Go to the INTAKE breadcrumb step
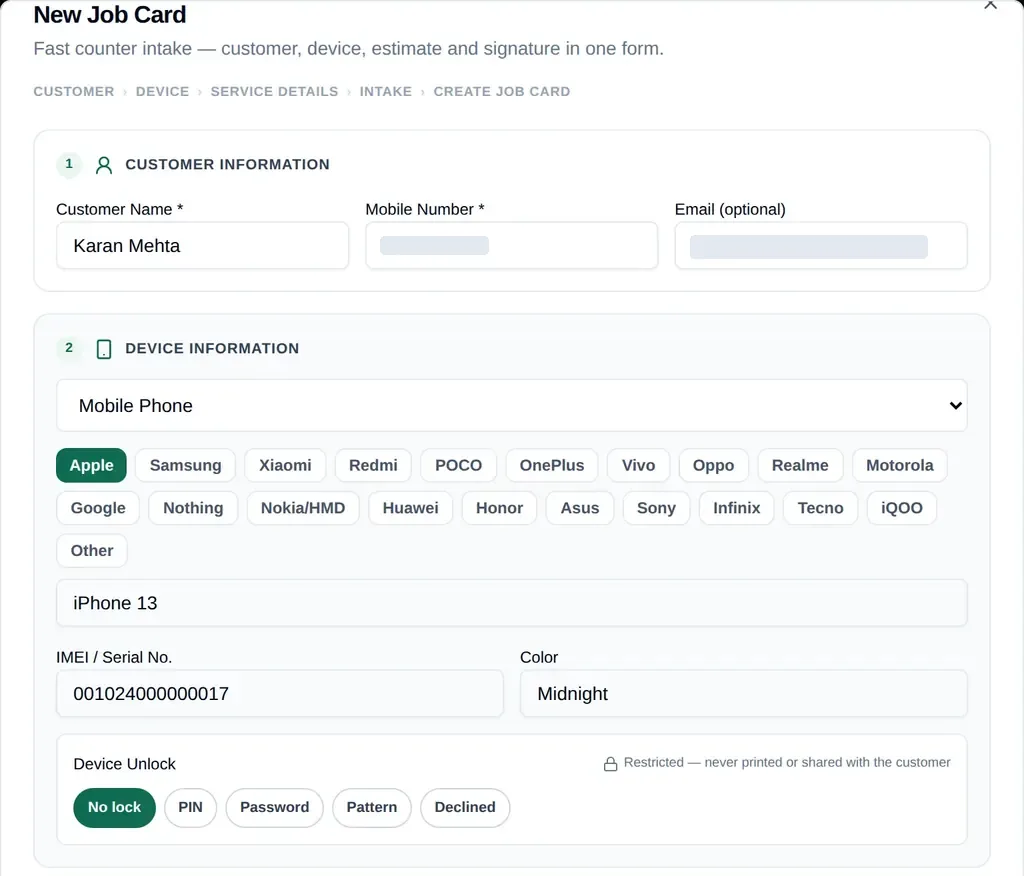Image resolution: width=1024 pixels, height=876 pixels. pyautogui.click(x=386, y=91)
